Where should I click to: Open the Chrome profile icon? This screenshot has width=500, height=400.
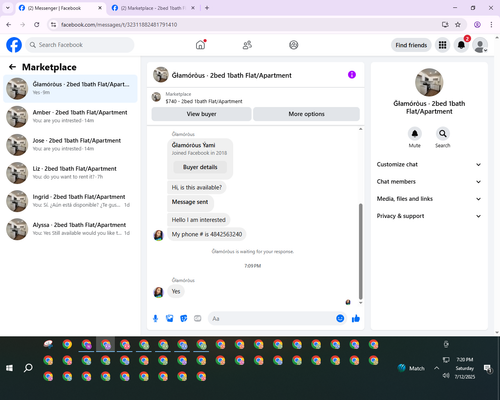477,25
